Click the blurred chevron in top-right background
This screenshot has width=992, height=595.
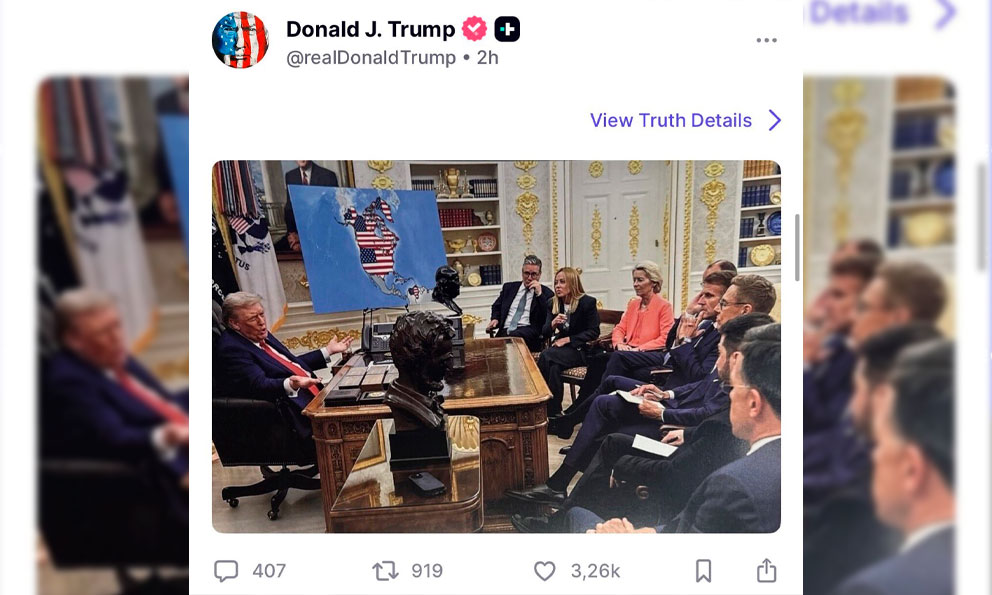pos(945,14)
